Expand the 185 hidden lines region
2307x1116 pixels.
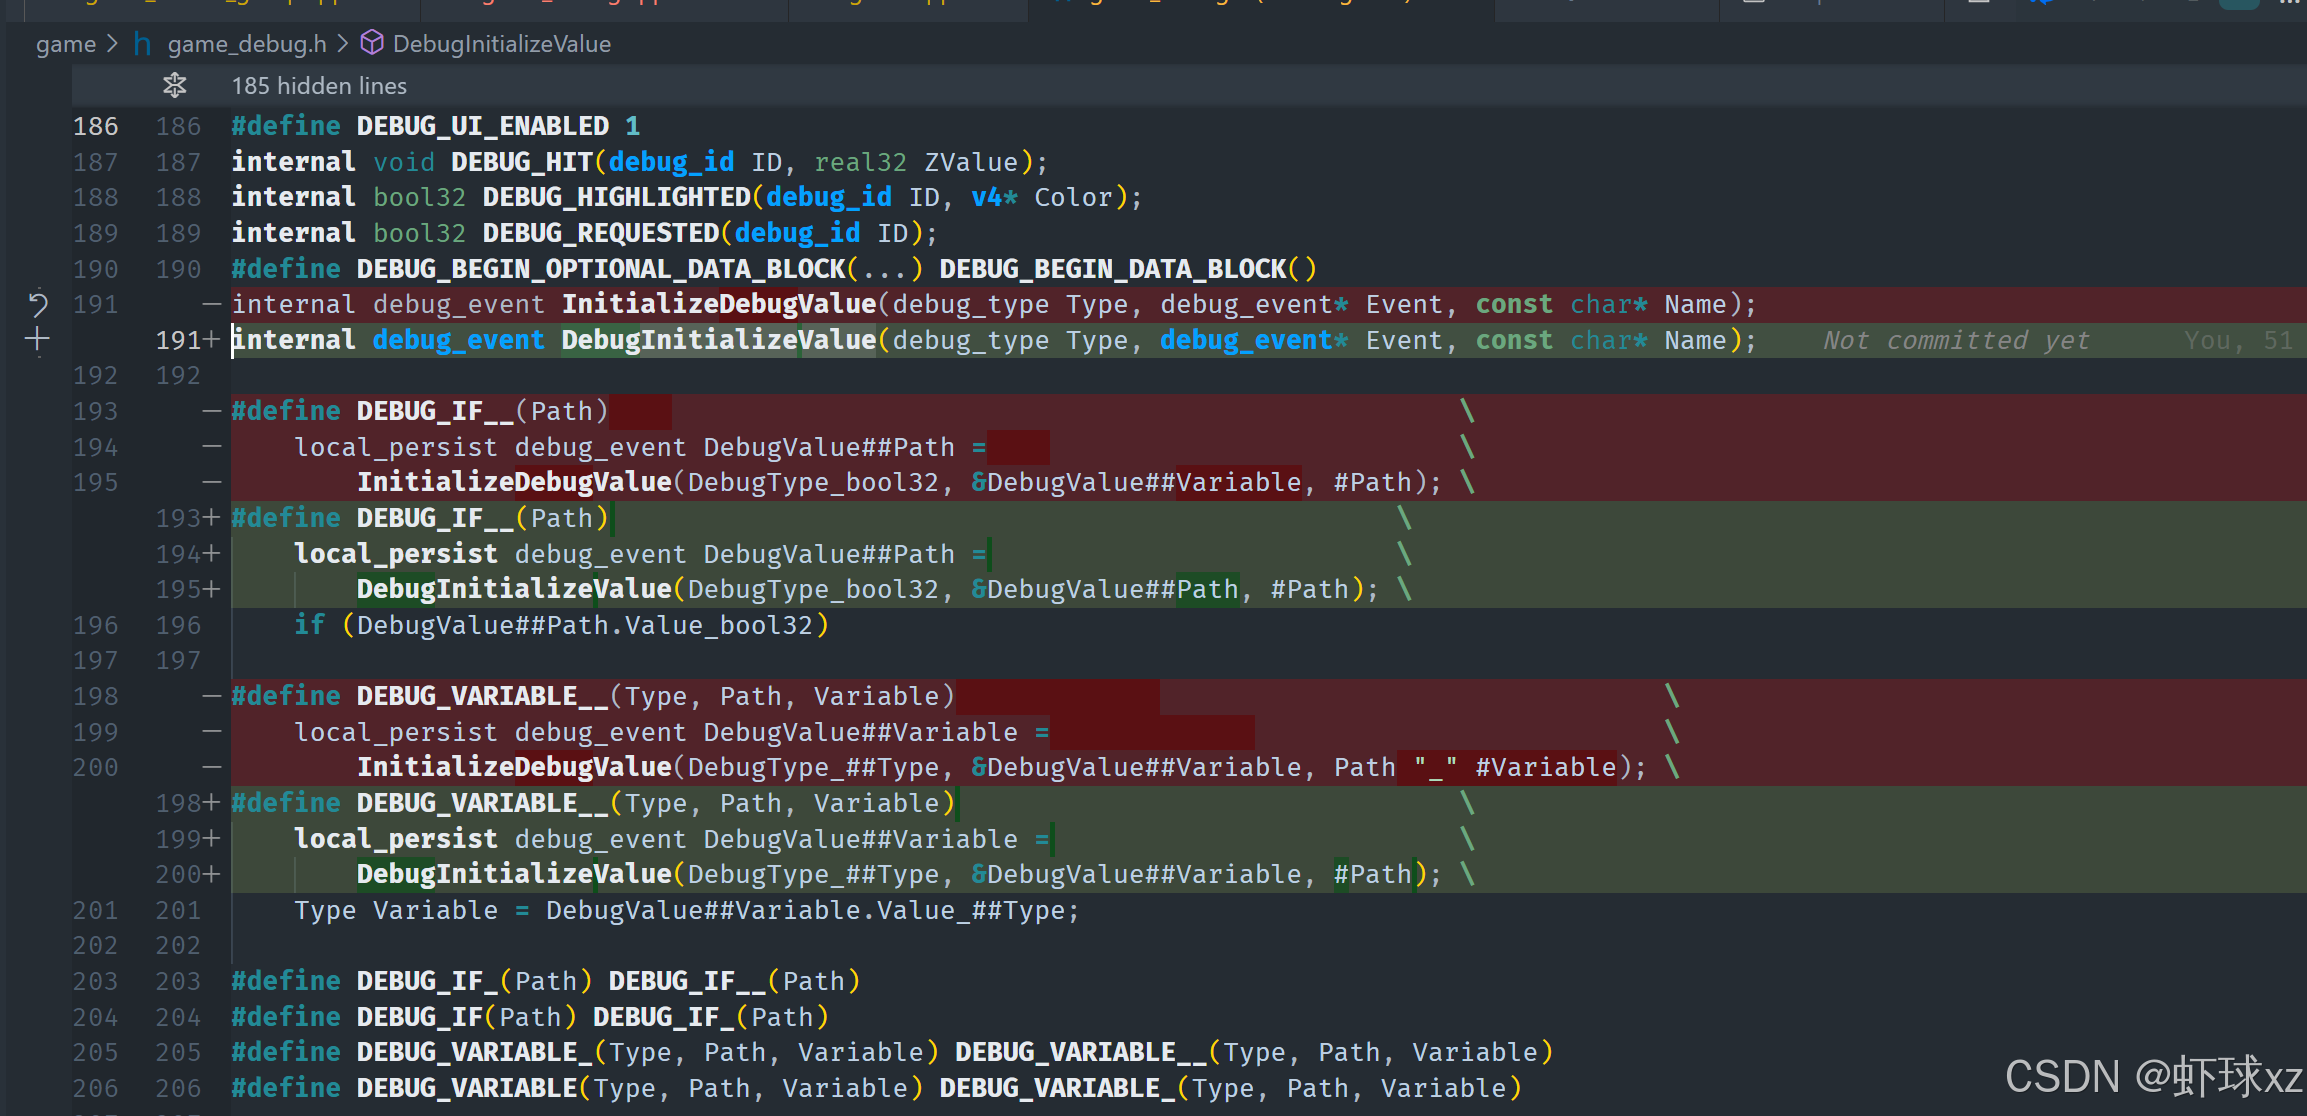tap(319, 86)
